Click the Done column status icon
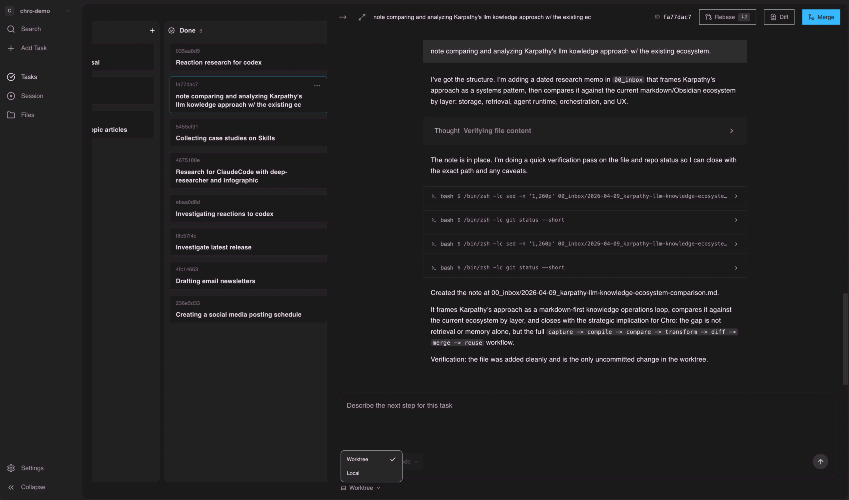 coord(172,31)
